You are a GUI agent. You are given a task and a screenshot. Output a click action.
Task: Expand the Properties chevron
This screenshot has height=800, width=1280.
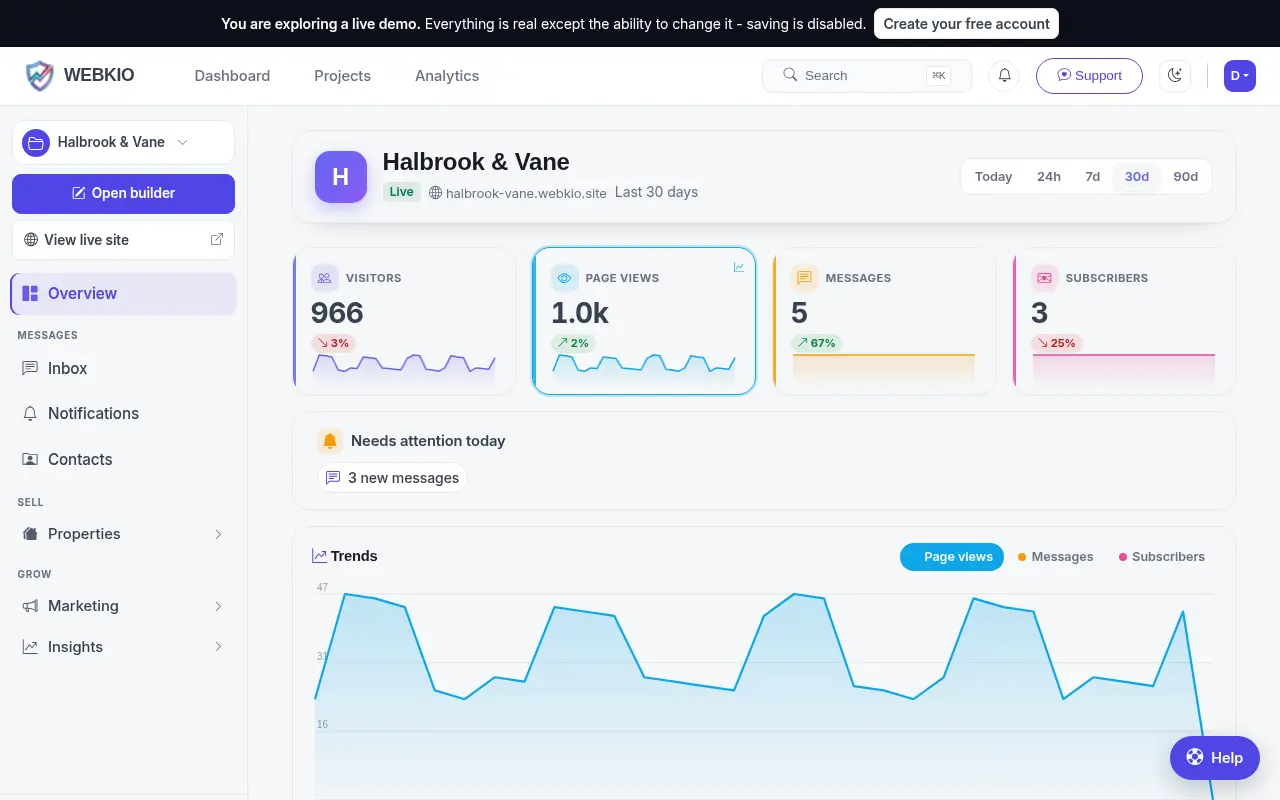(218, 534)
